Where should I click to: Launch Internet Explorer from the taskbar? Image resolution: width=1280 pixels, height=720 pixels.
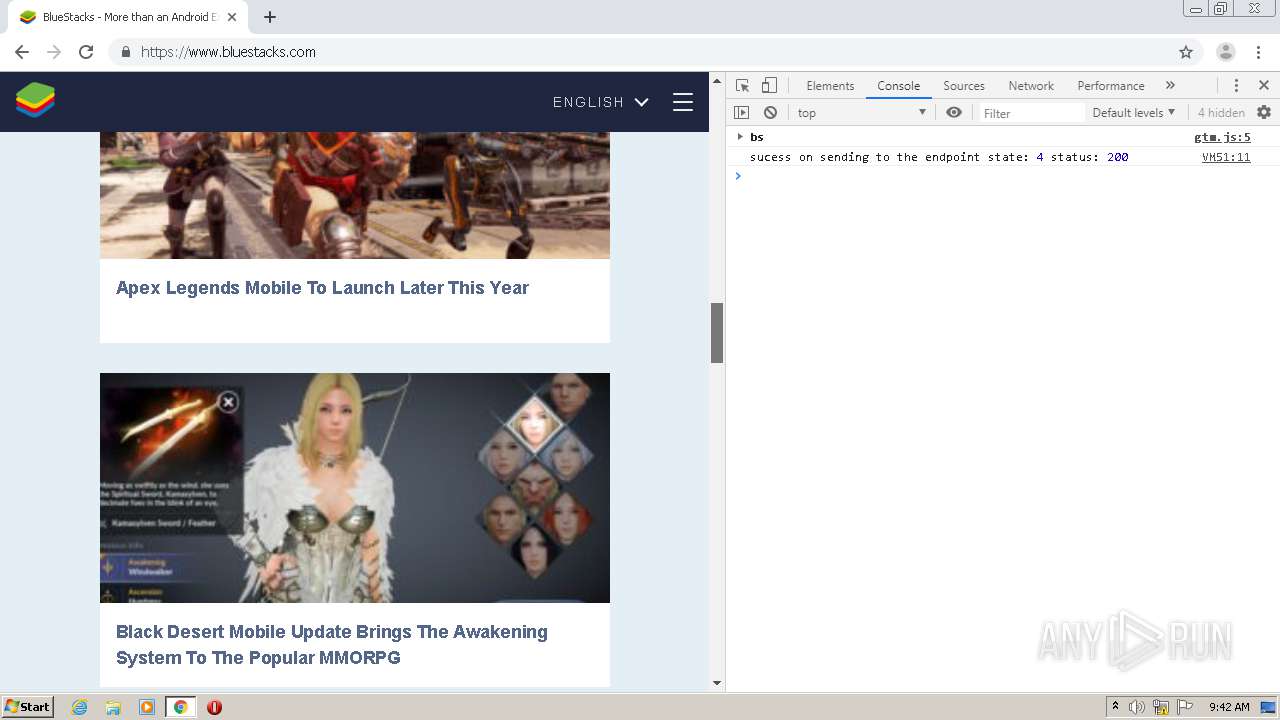(x=80, y=707)
